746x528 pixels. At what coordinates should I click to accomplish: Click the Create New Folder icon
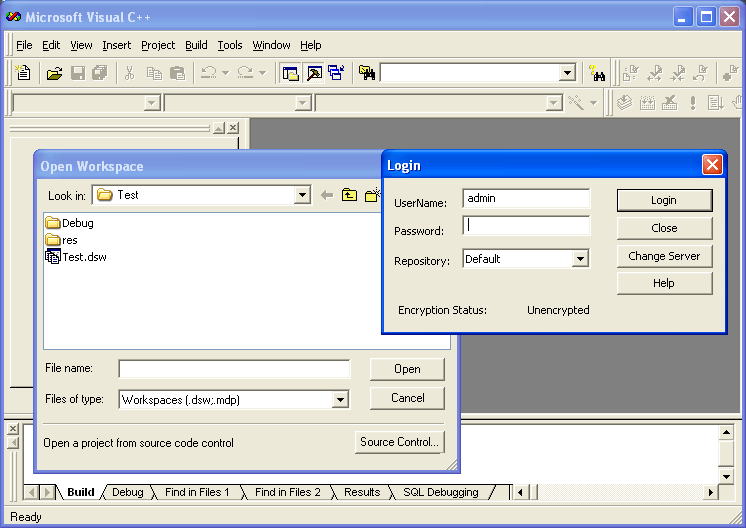coord(373,195)
